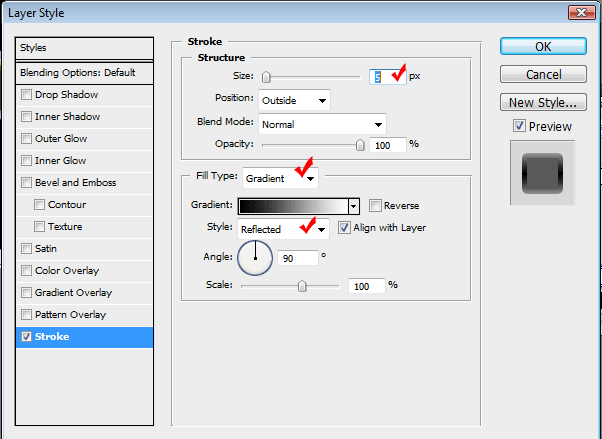Select the Inner Glow label
This screenshot has height=439, width=602.
(x=60, y=160)
